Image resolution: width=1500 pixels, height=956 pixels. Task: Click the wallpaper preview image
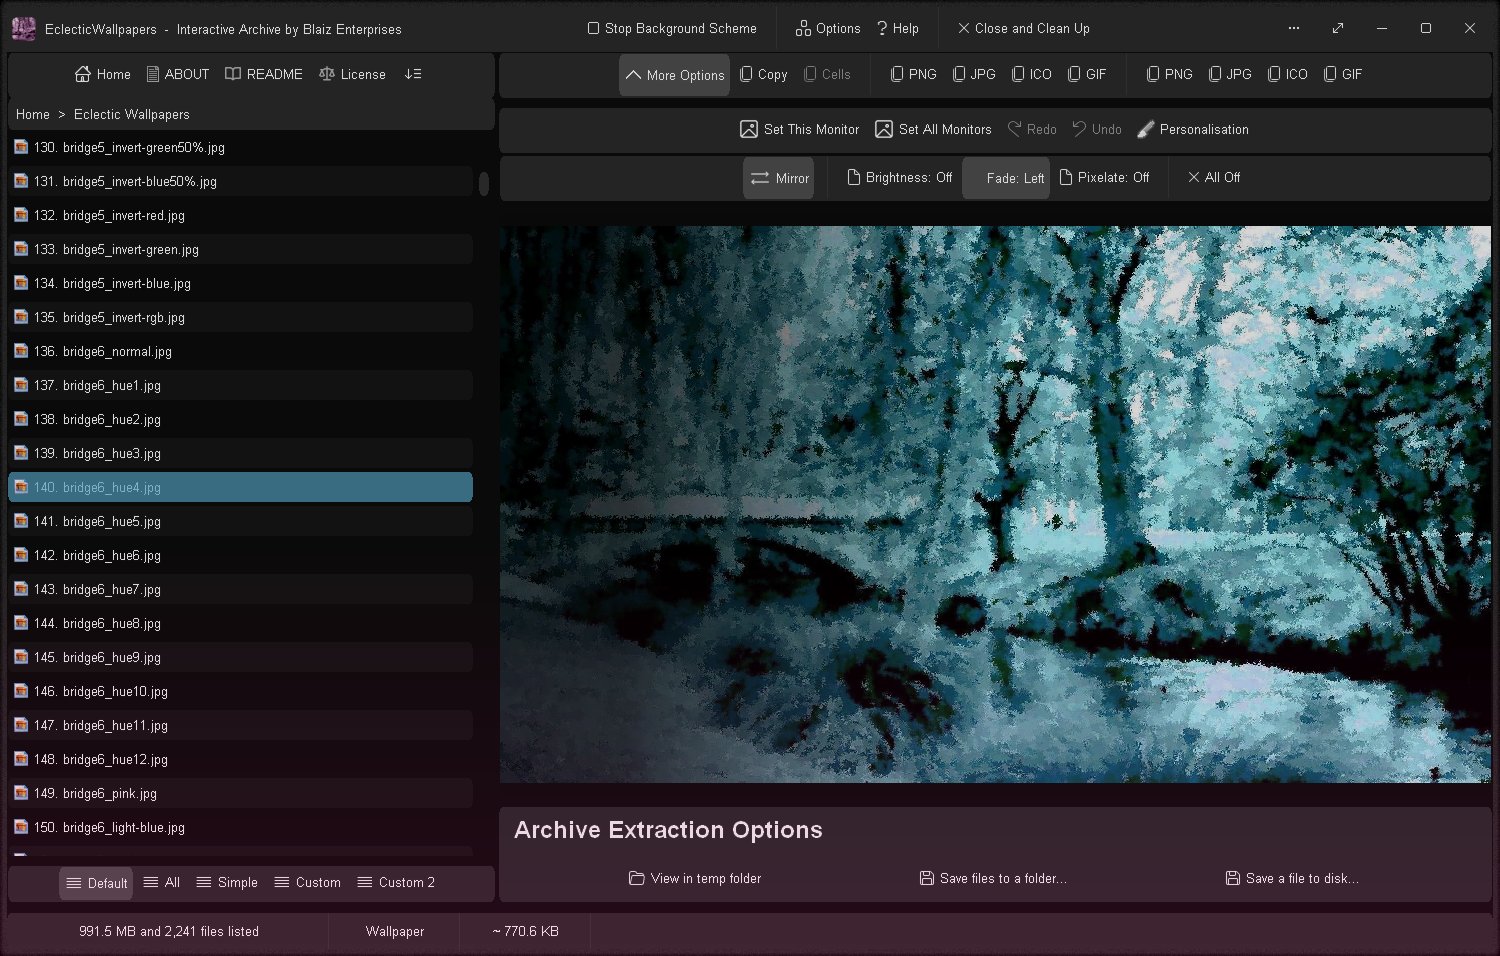[x=995, y=504]
